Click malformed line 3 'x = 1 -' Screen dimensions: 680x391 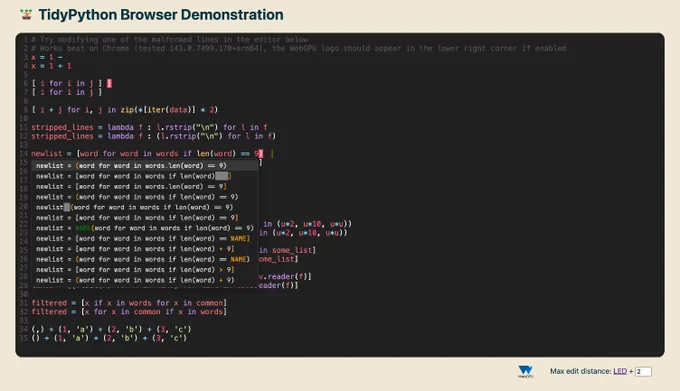click(x=47, y=57)
